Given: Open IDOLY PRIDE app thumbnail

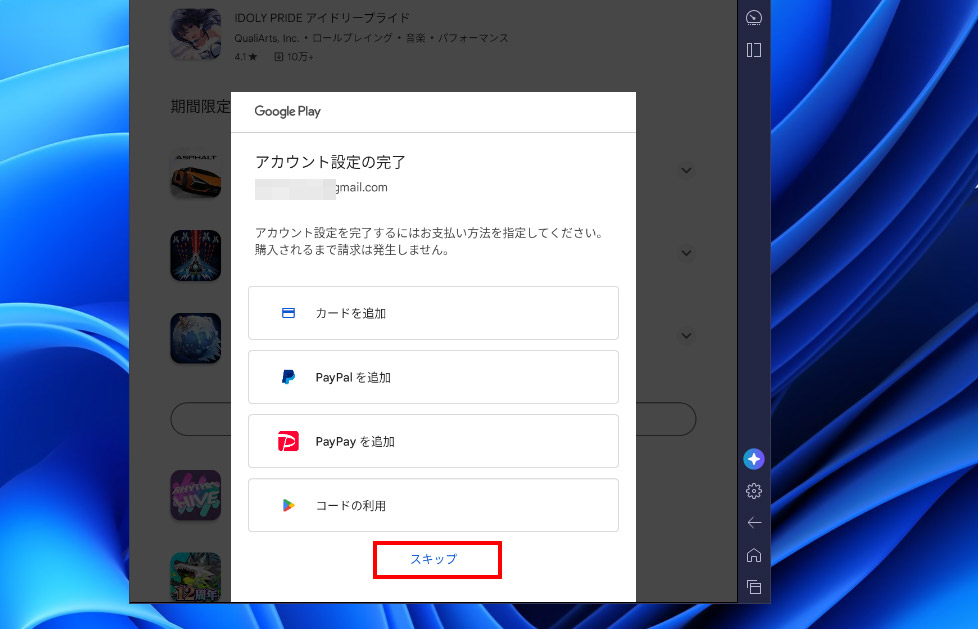Looking at the screenshot, I should pos(196,34).
